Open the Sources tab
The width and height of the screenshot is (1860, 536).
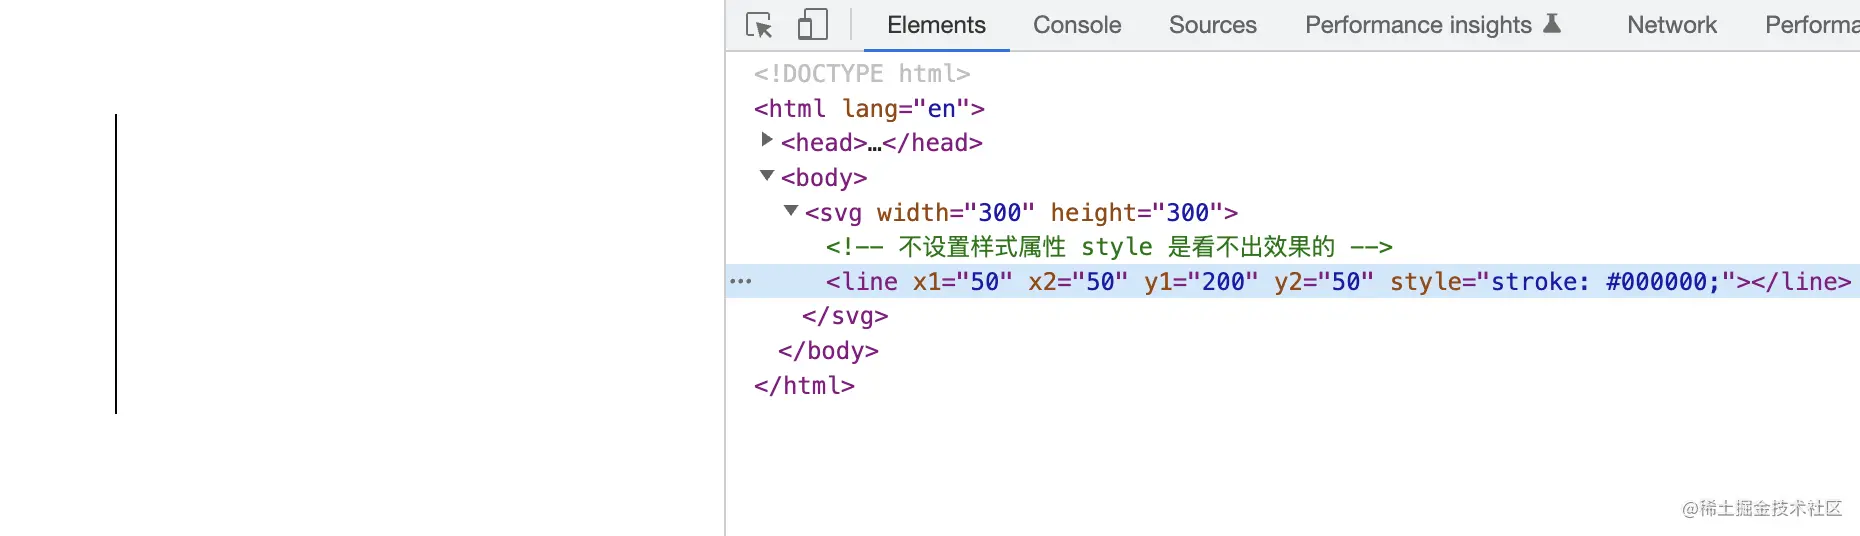[x=1212, y=25]
